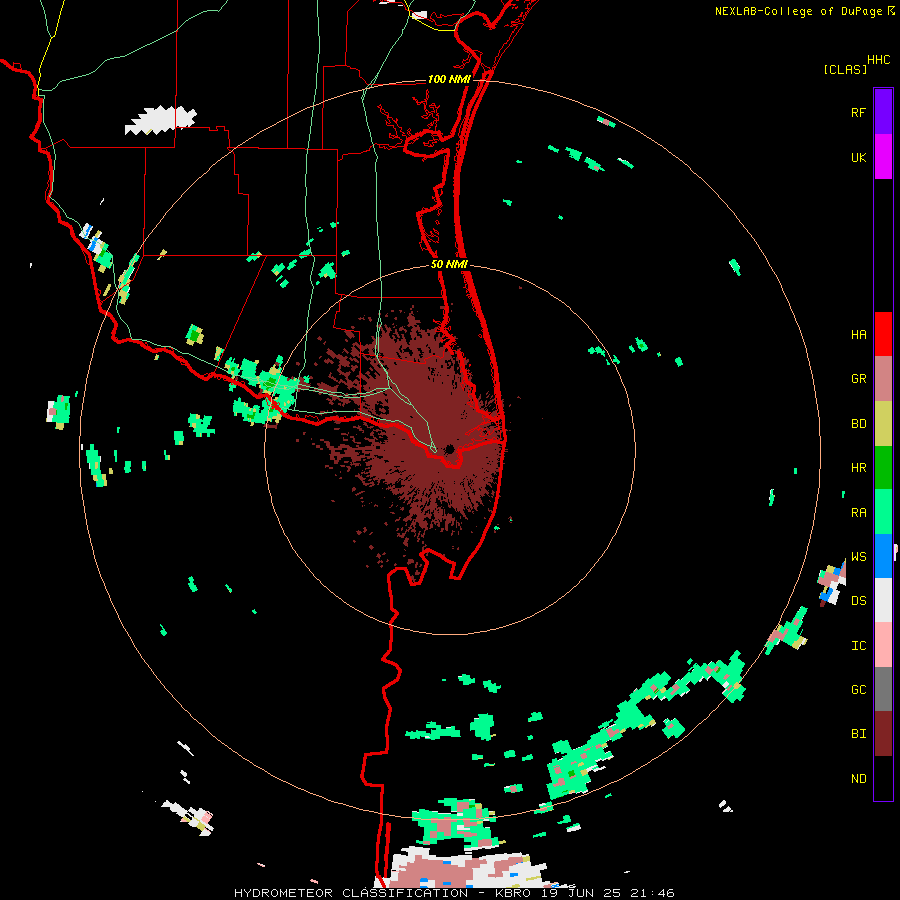The width and height of the screenshot is (900, 900).
Task: Click the large white dry-snow echo patch near top left
Action: coord(160,121)
